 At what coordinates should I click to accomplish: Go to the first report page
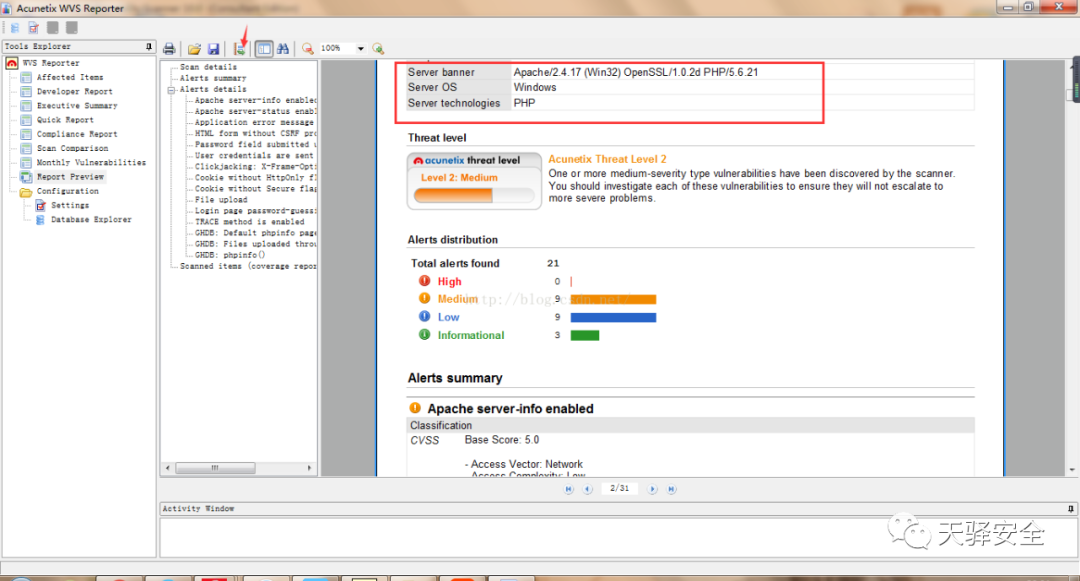point(569,489)
